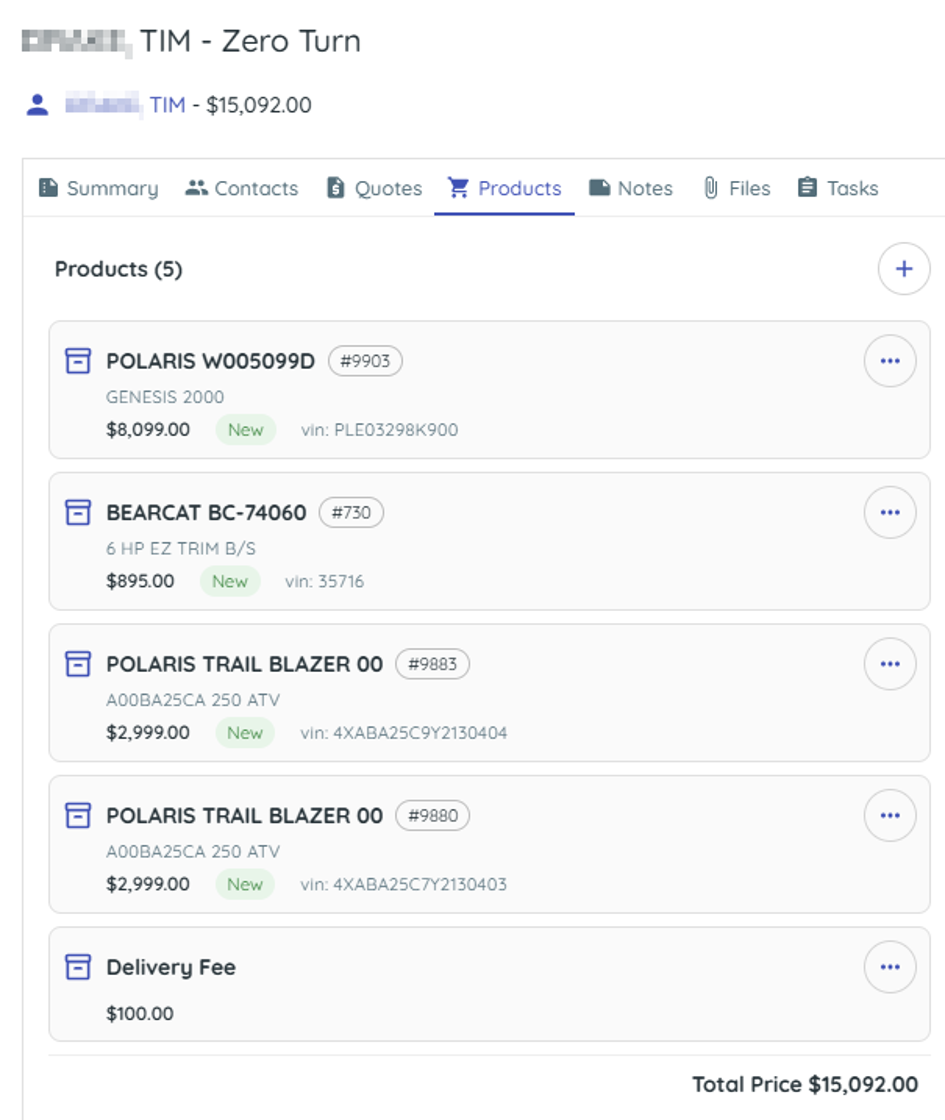Viewport: 945px width, 1120px height.
Task: Click the Notes tab note icon
Action: (599, 187)
